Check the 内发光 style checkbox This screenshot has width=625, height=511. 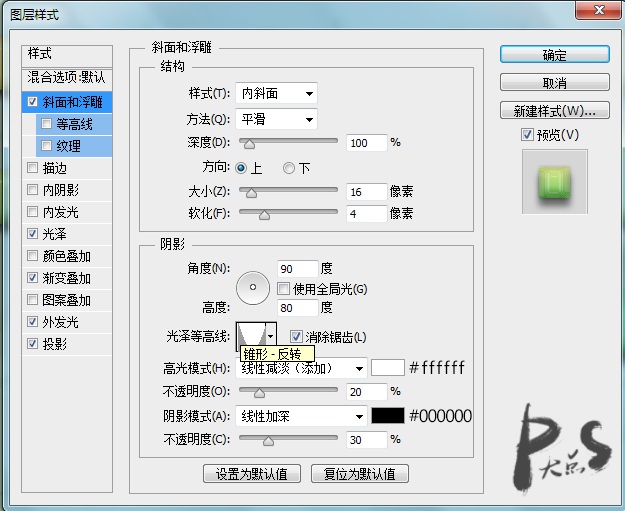click(32, 212)
